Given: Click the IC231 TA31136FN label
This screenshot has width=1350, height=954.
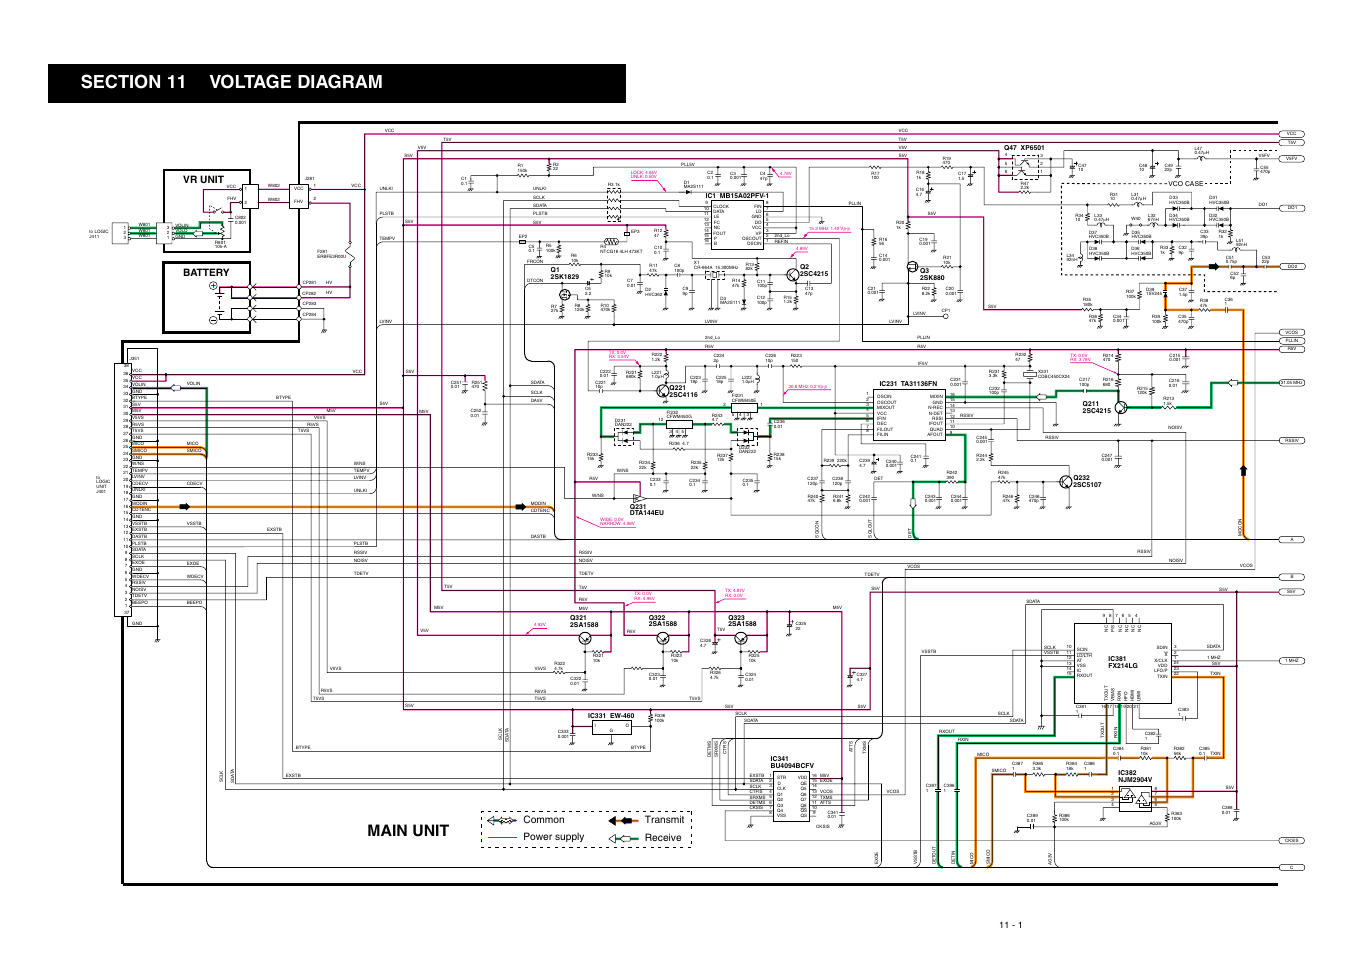Looking at the screenshot, I should coord(908,384).
